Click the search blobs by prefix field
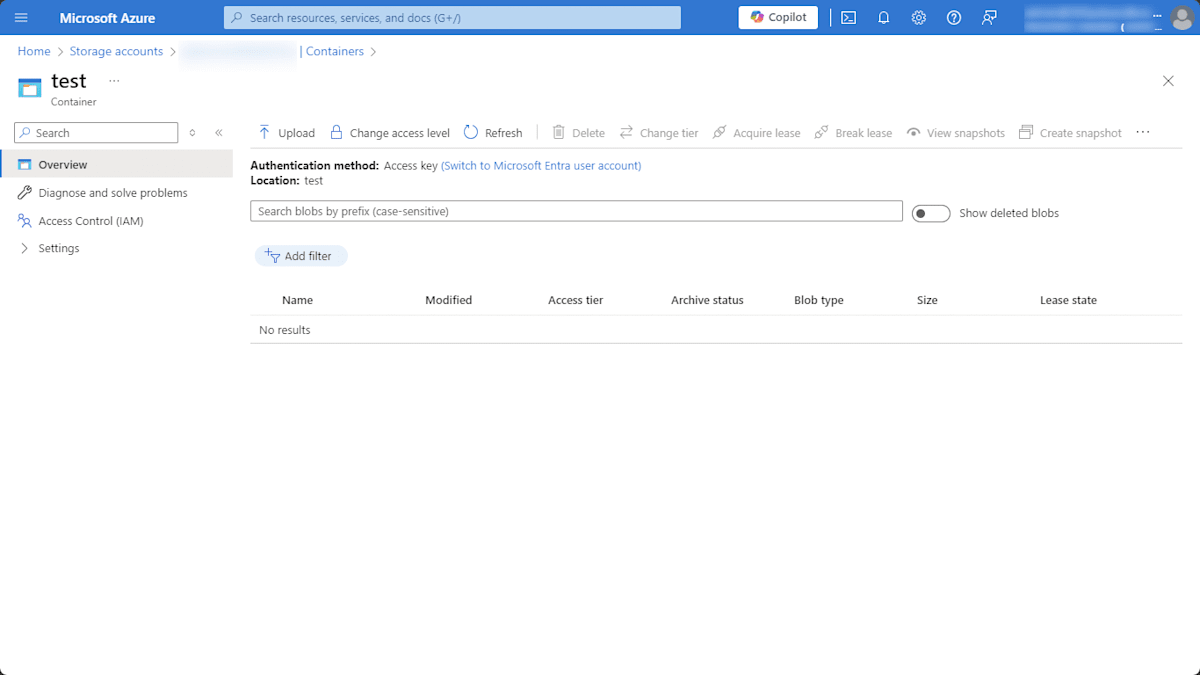This screenshot has width=1200, height=675. click(576, 212)
